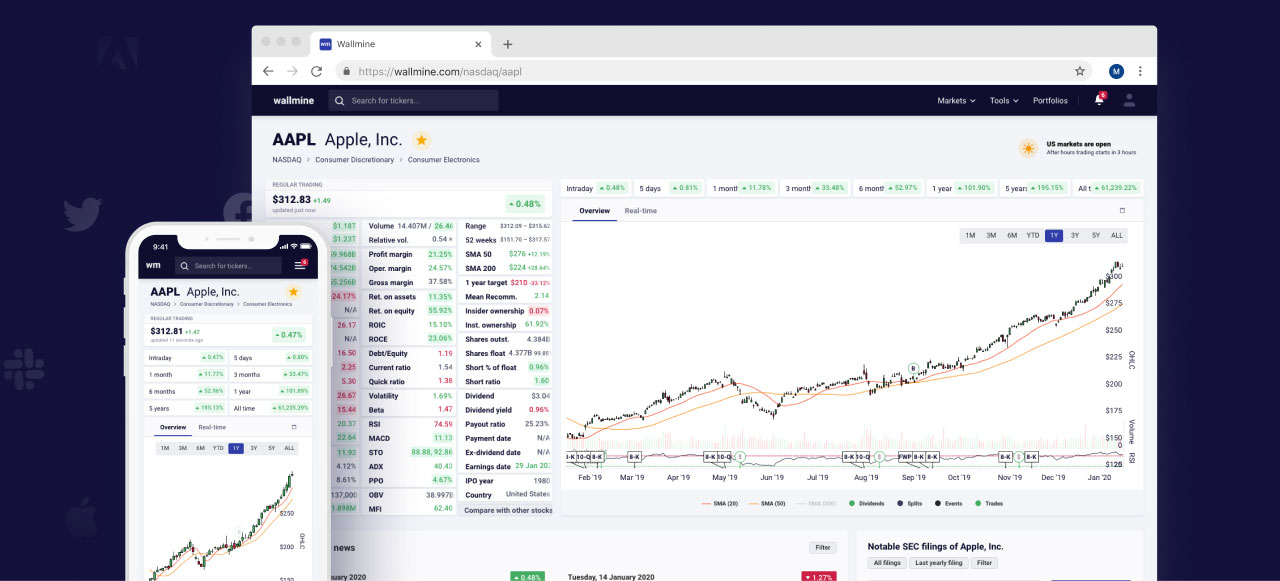
Task: Set desktop chart range to ALL
Action: [1117, 235]
